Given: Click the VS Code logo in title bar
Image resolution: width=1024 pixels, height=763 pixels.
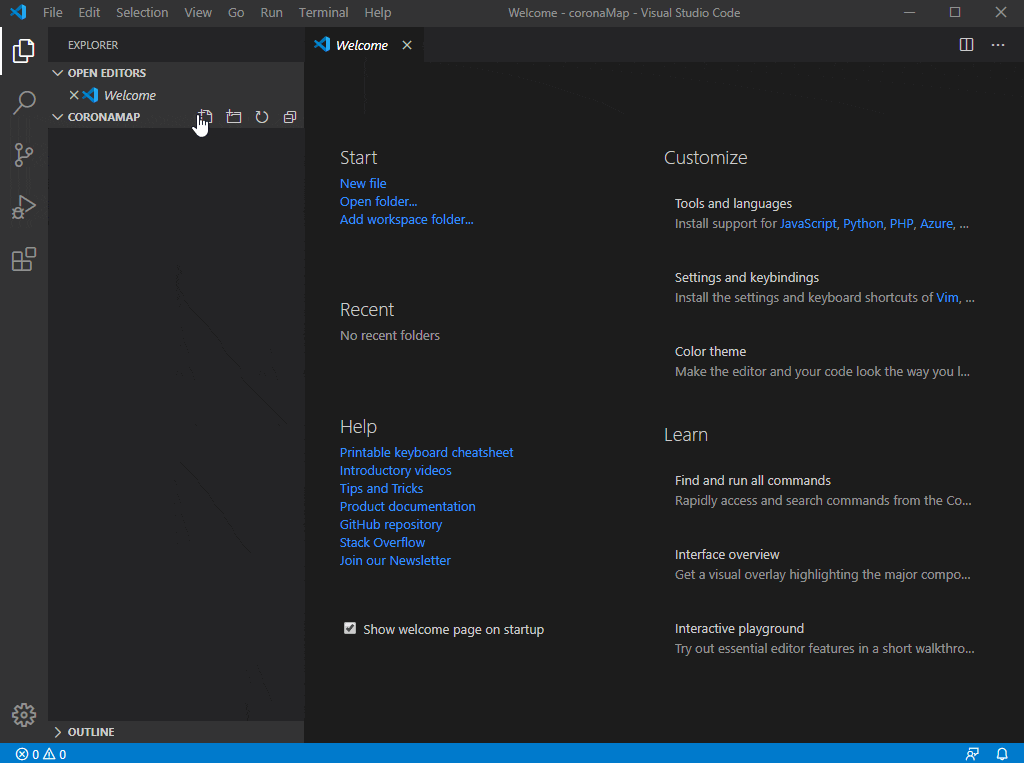Looking at the screenshot, I should tap(18, 12).
